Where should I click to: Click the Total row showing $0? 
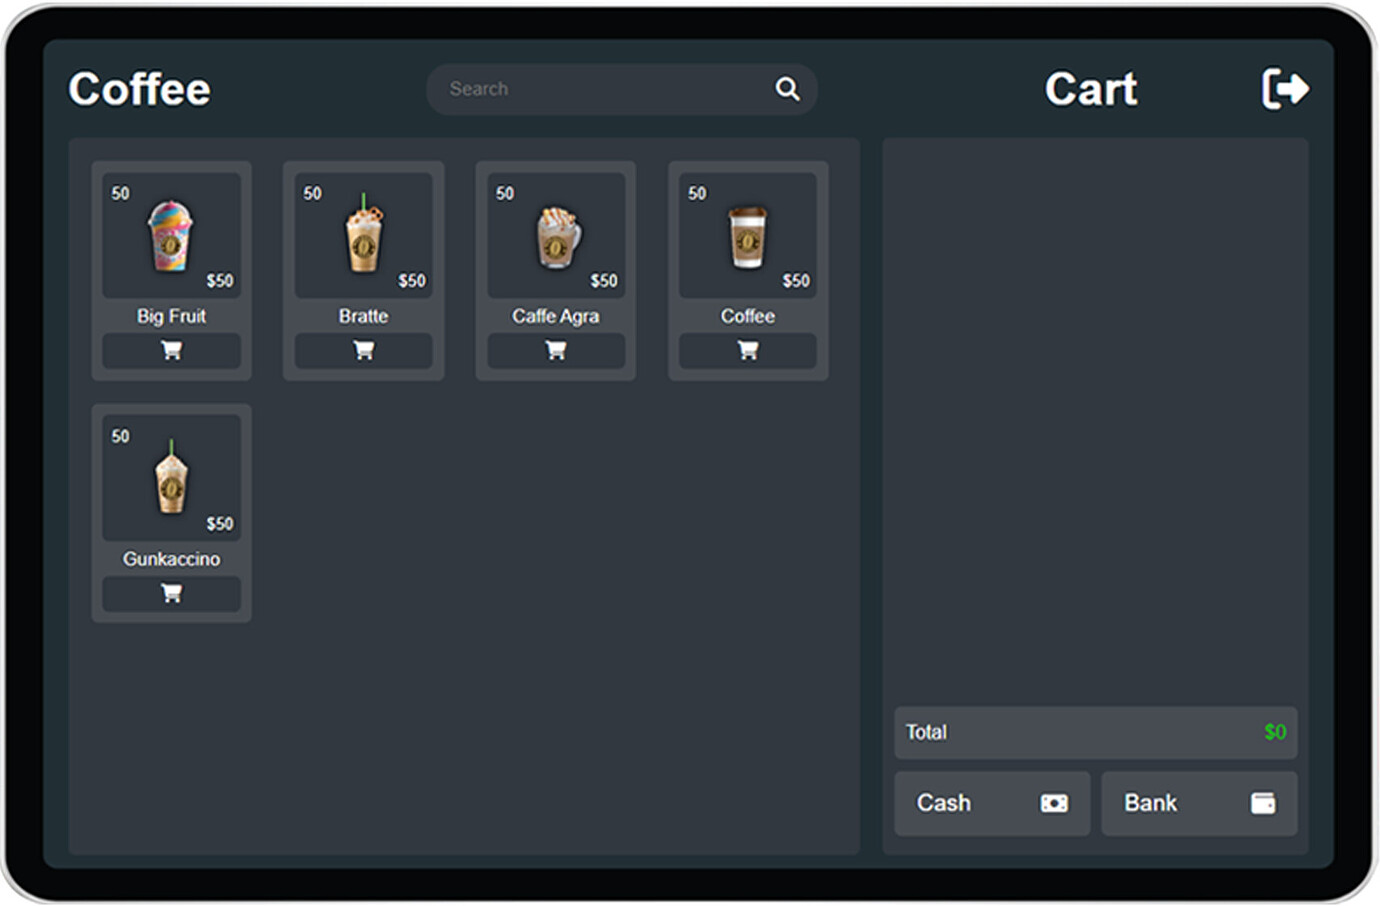[x=1096, y=732]
